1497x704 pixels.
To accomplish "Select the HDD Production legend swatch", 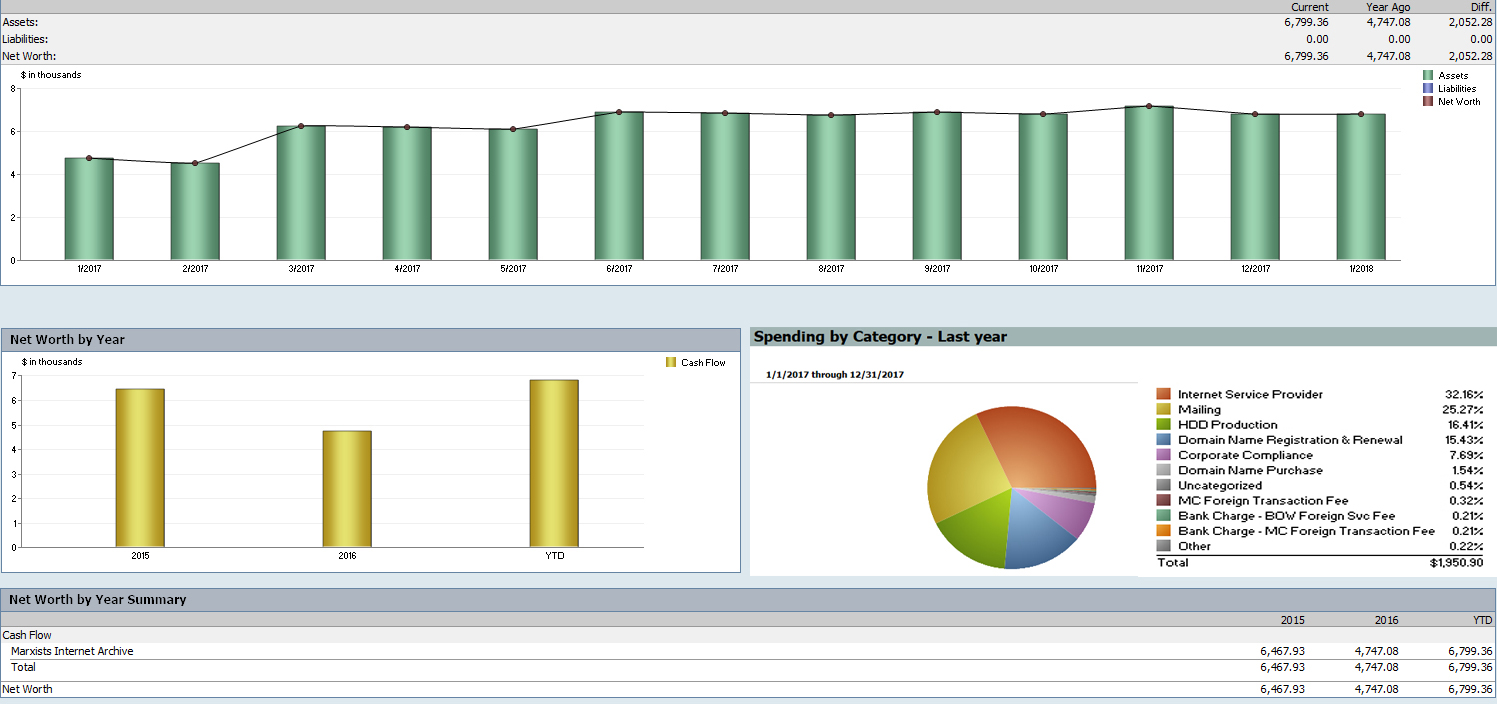I will point(1163,425).
